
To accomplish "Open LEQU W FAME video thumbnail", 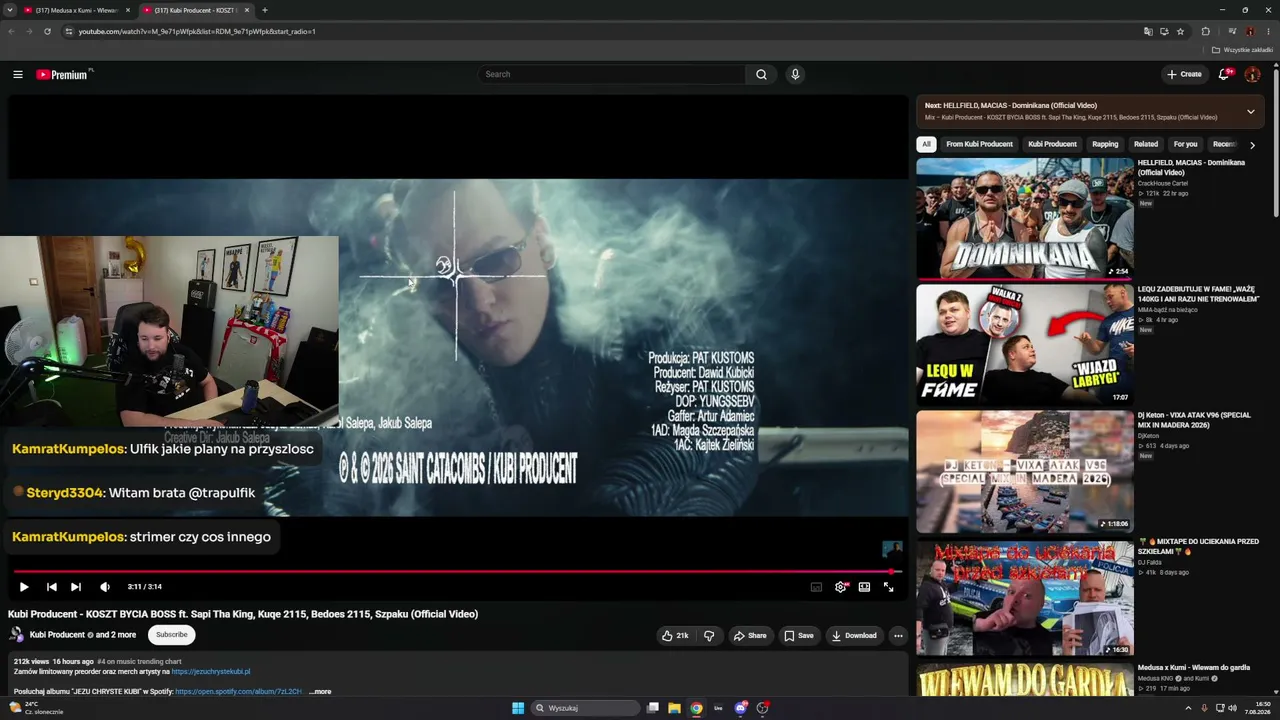I will [x=1025, y=345].
